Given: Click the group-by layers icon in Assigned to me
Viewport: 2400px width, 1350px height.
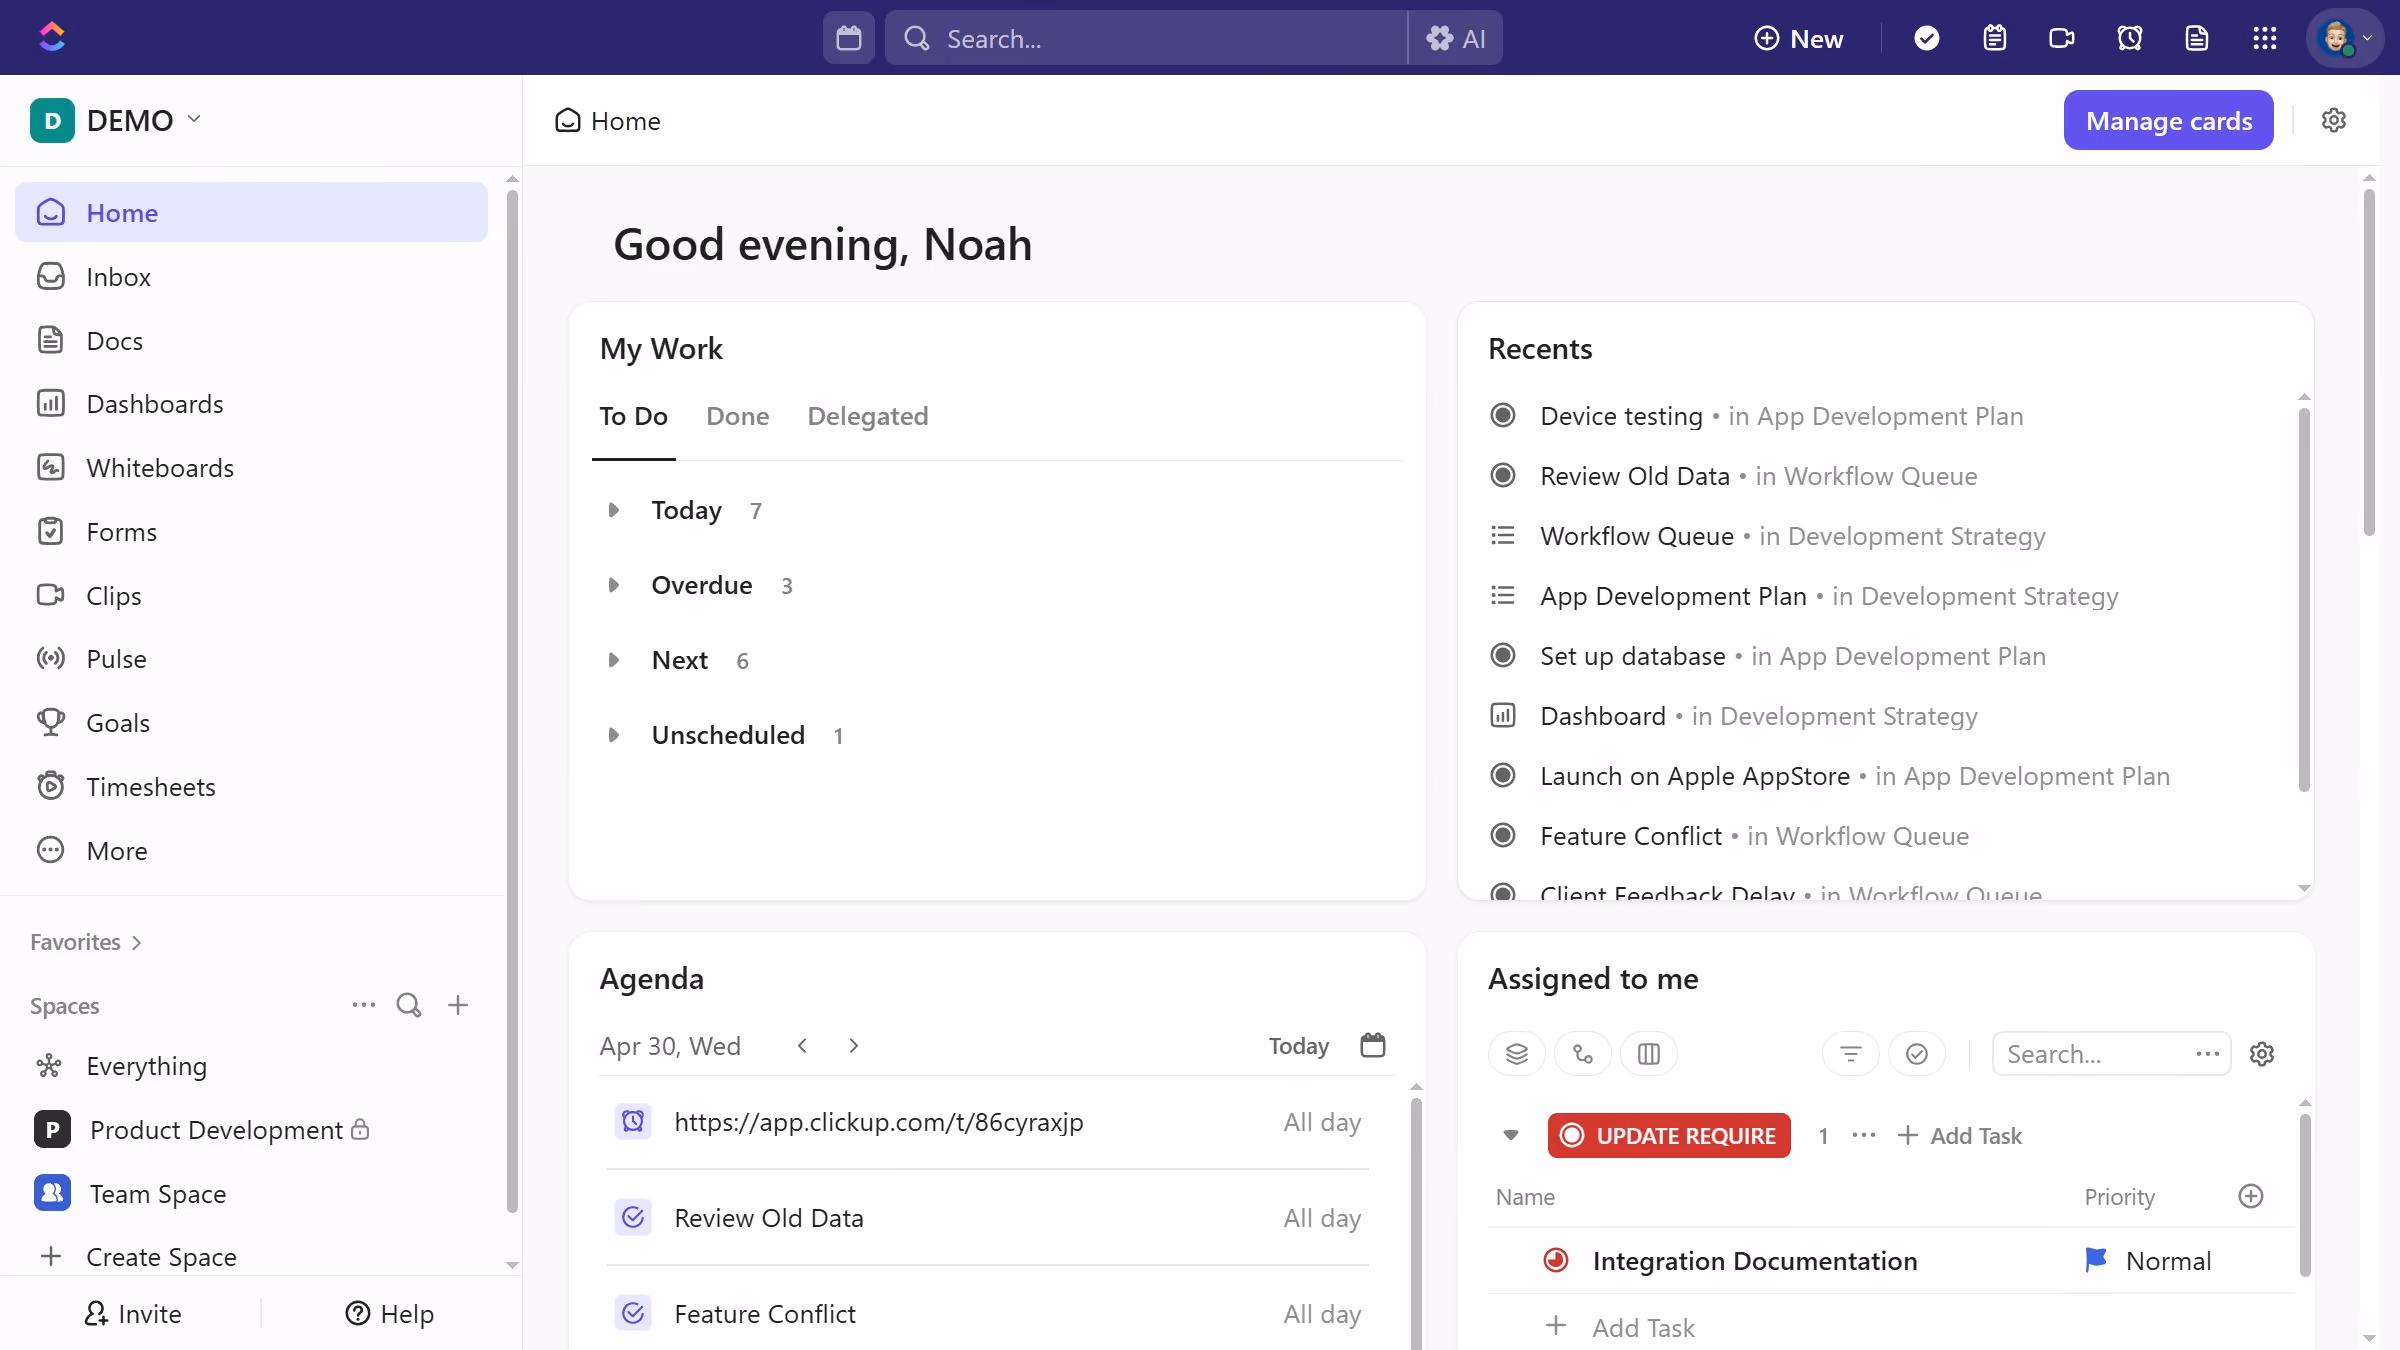Looking at the screenshot, I should 1517,1054.
